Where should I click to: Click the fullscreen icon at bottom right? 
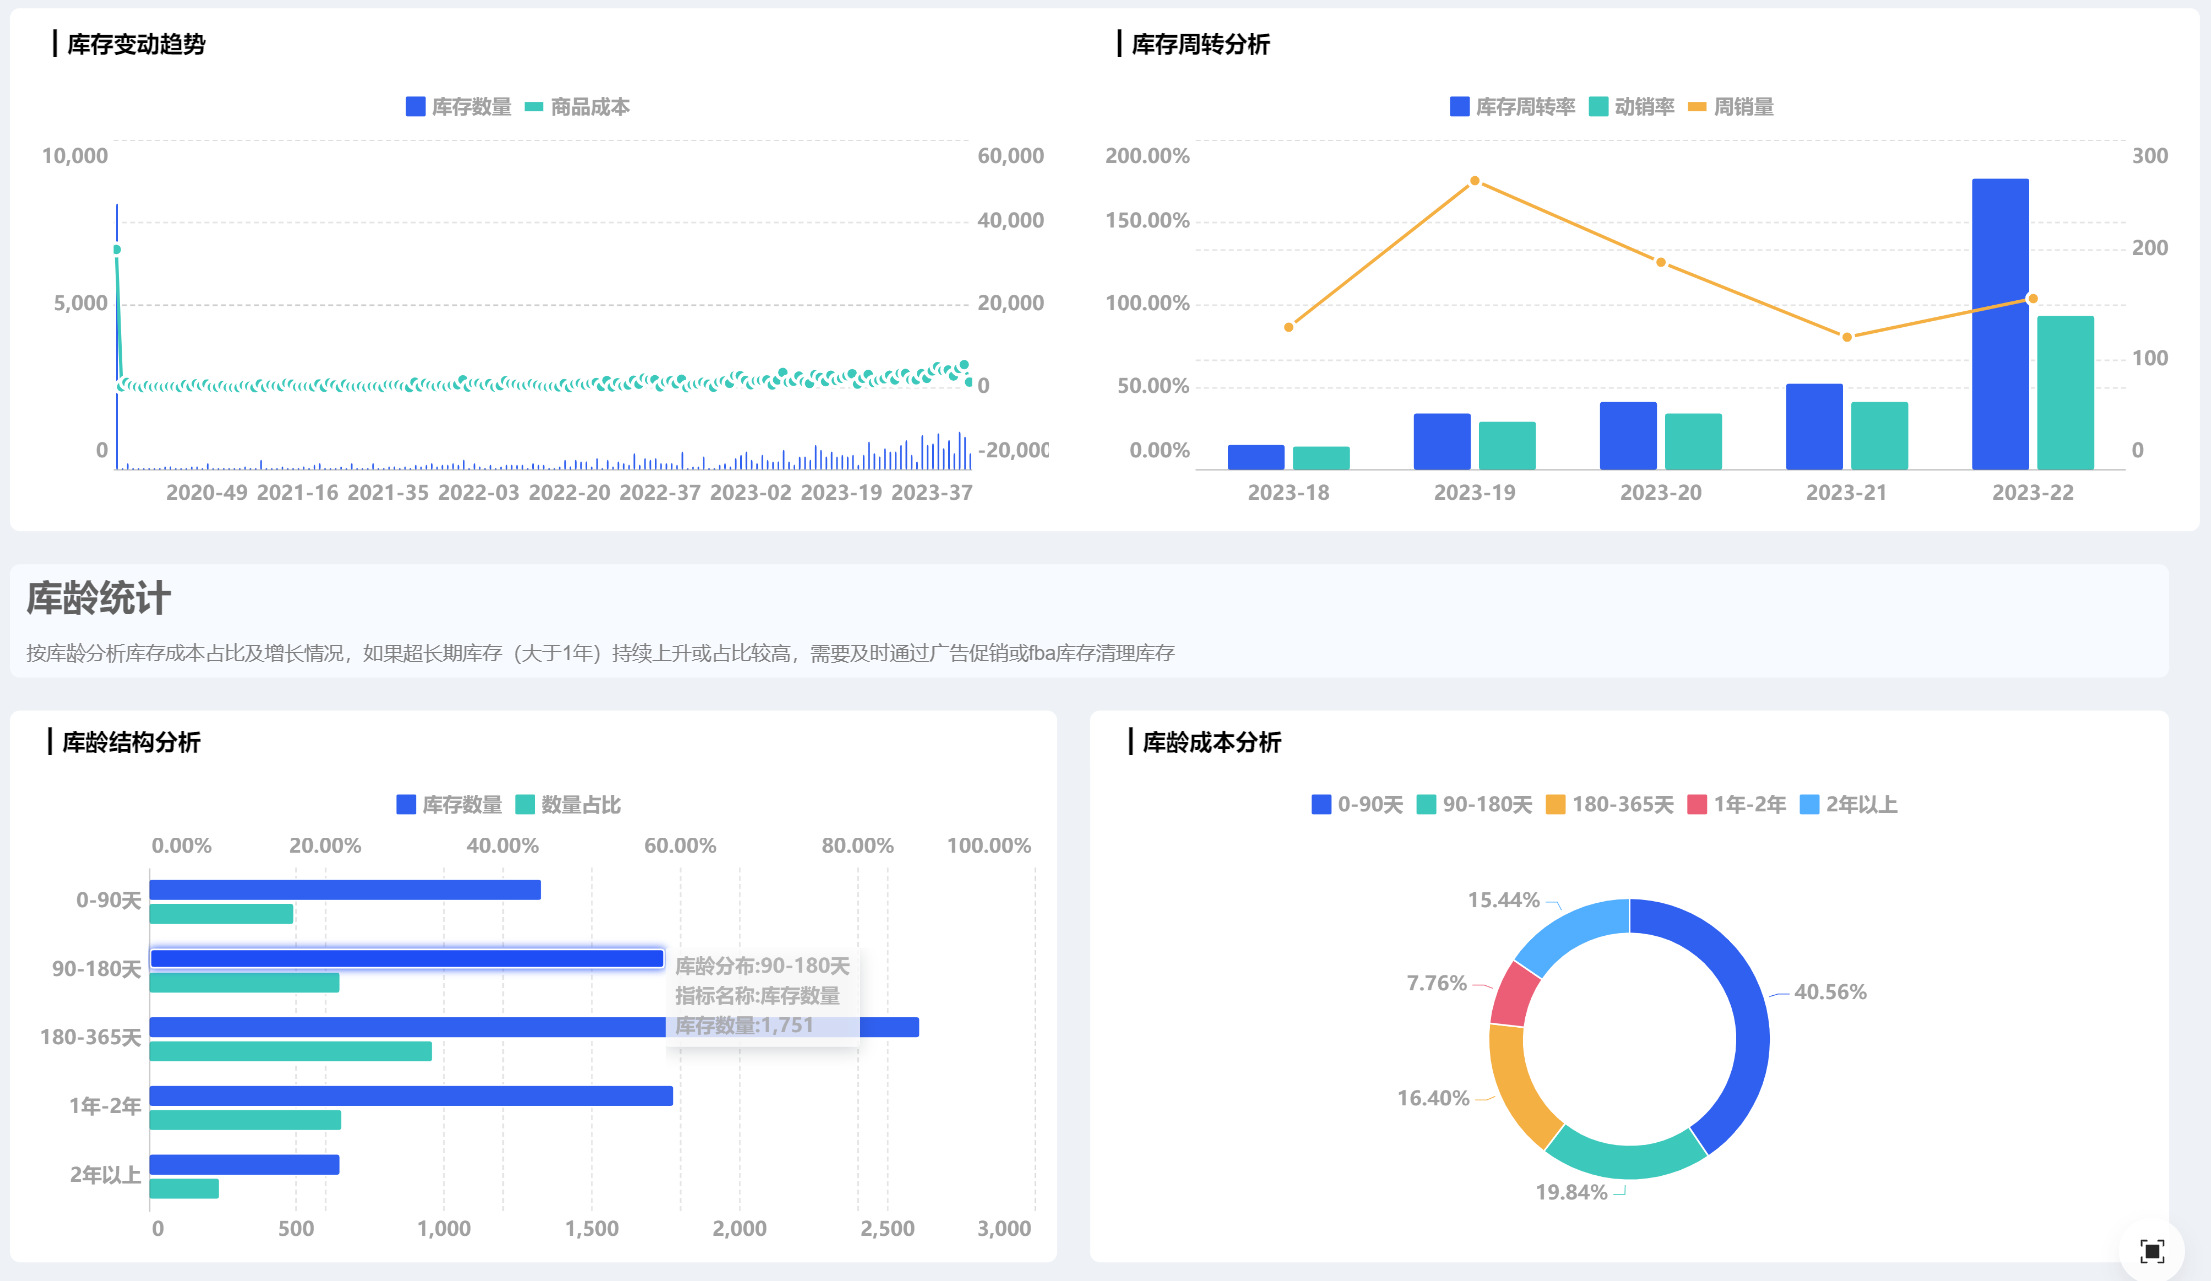coord(2151,1250)
